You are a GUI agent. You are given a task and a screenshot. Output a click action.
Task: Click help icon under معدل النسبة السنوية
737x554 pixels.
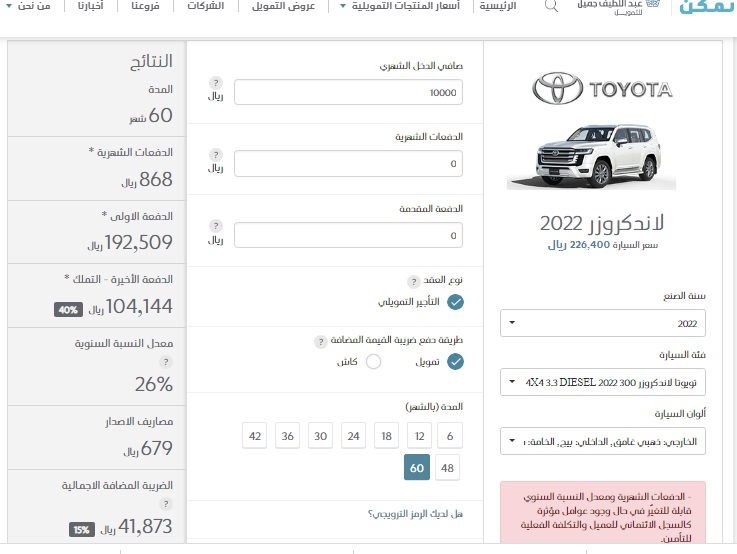pos(165,362)
